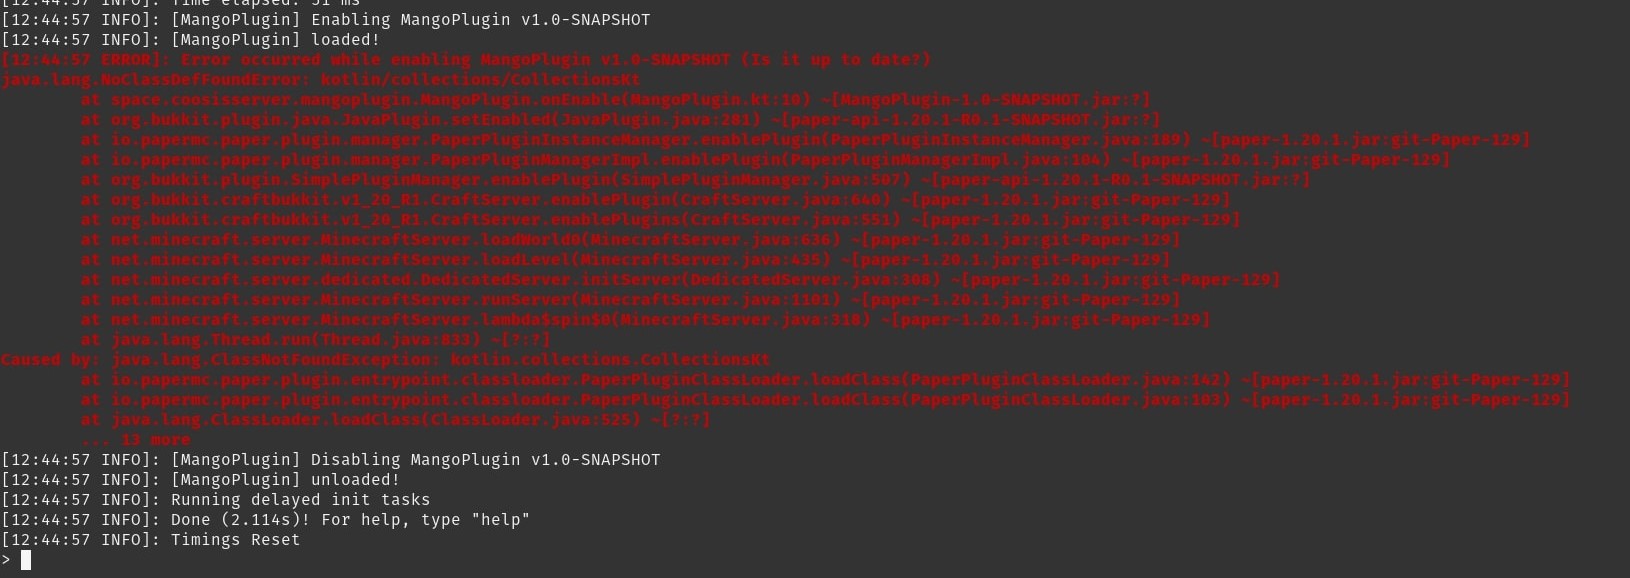This screenshot has width=1630, height=578.
Task: Click the JavaPlugin.setEnabled stack frame
Action: click(x=620, y=120)
